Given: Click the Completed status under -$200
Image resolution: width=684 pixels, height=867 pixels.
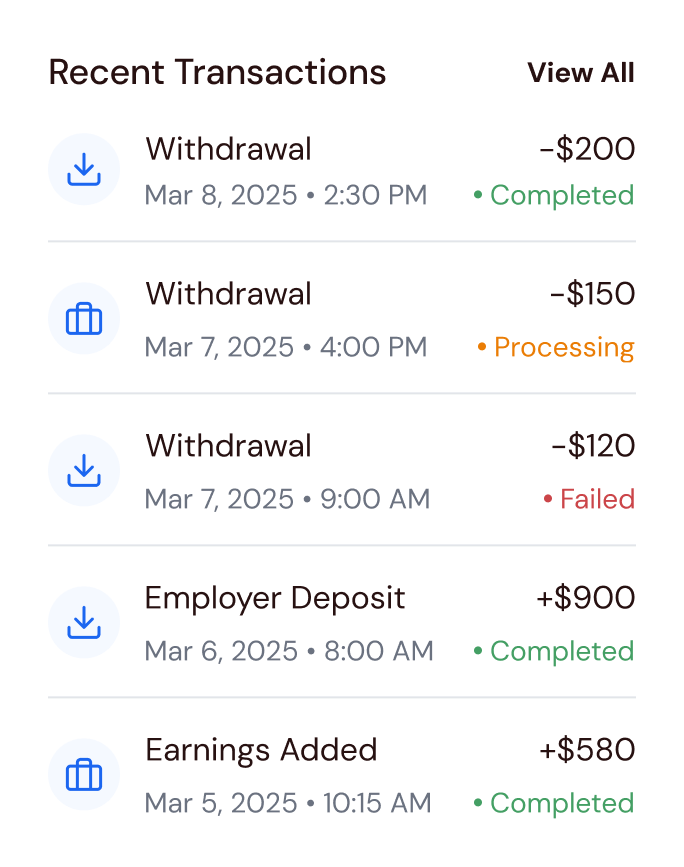Looking at the screenshot, I should click(561, 195).
